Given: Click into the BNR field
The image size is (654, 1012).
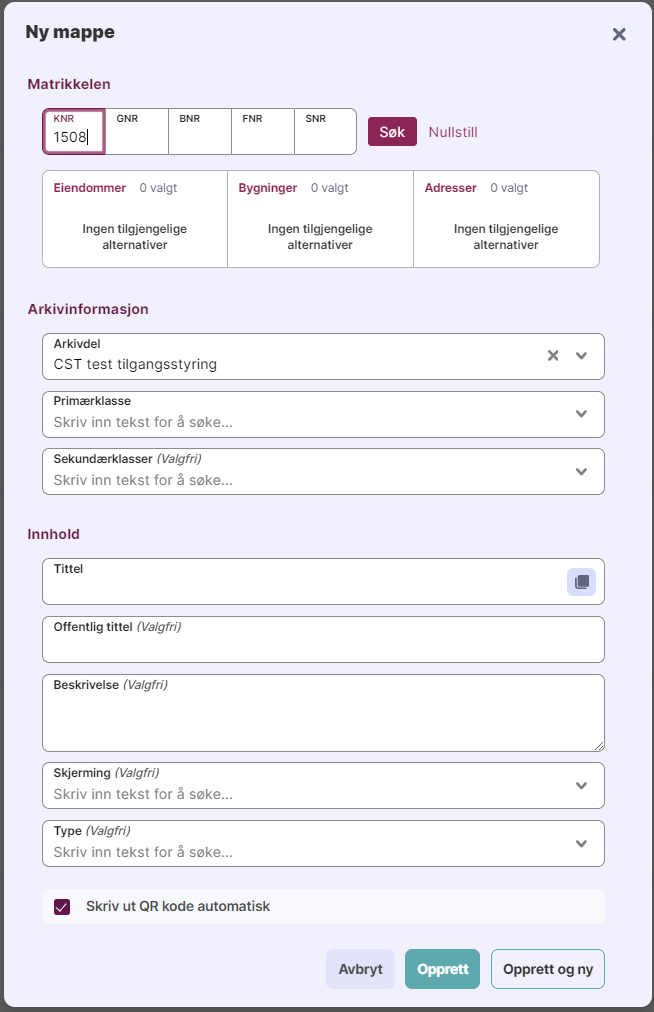Looking at the screenshot, I should pos(200,137).
